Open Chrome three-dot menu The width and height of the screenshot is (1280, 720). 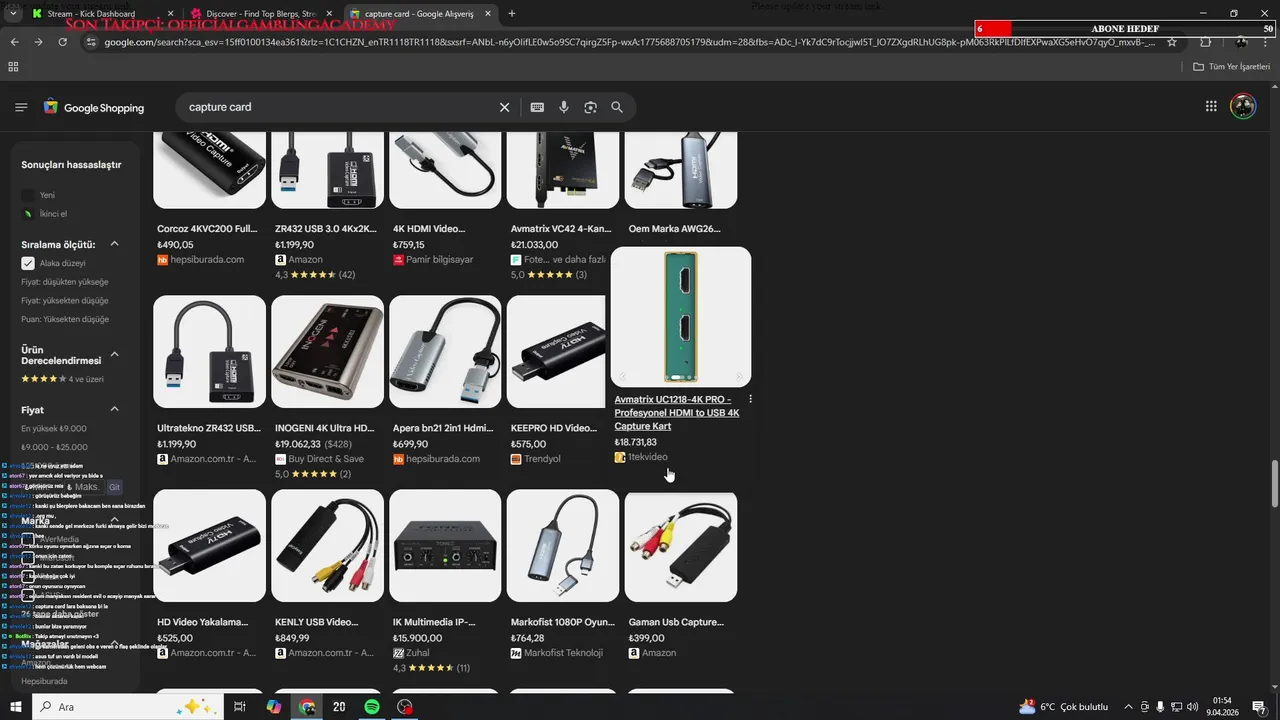(1265, 42)
